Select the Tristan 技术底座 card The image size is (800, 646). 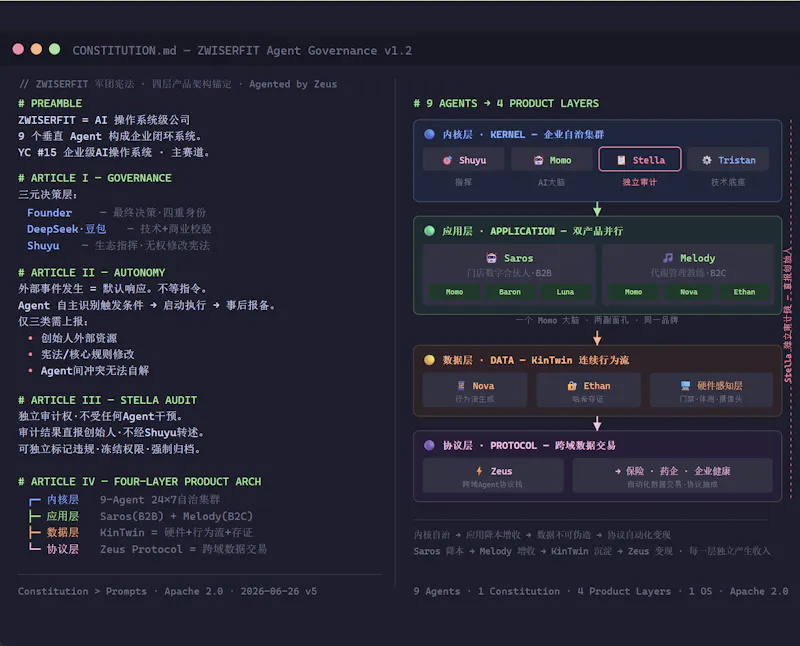728,159
